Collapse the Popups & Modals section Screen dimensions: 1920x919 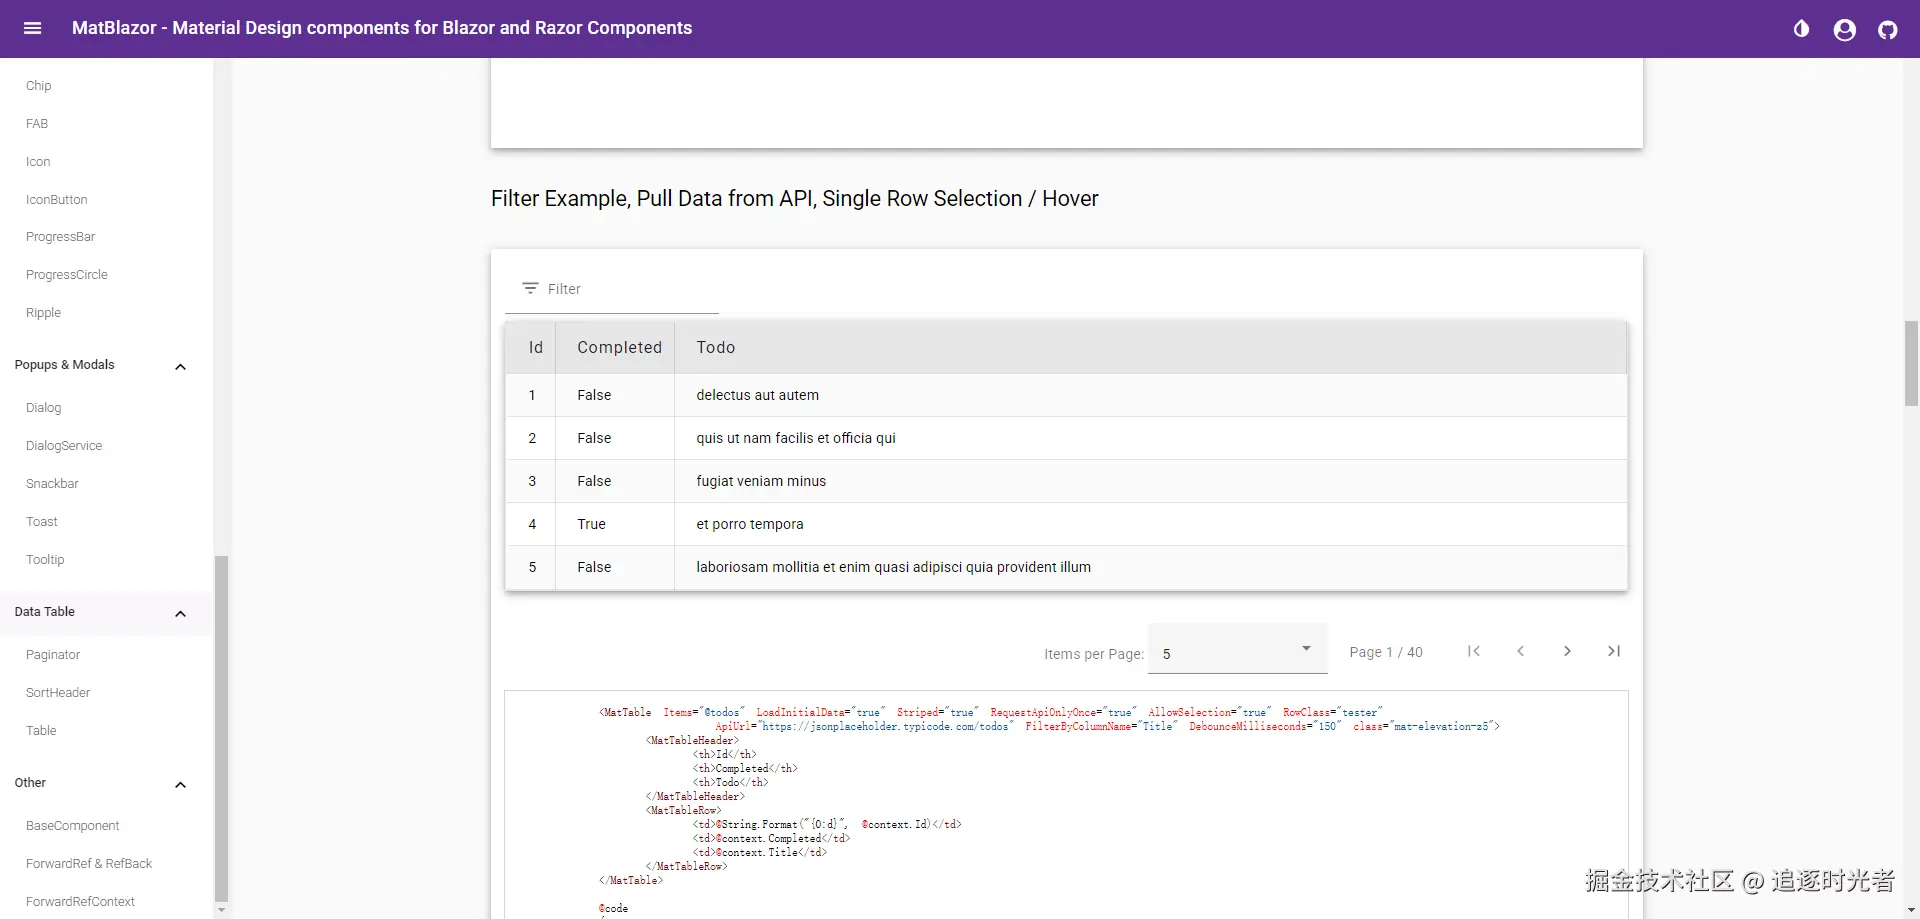[x=180, y=366]
